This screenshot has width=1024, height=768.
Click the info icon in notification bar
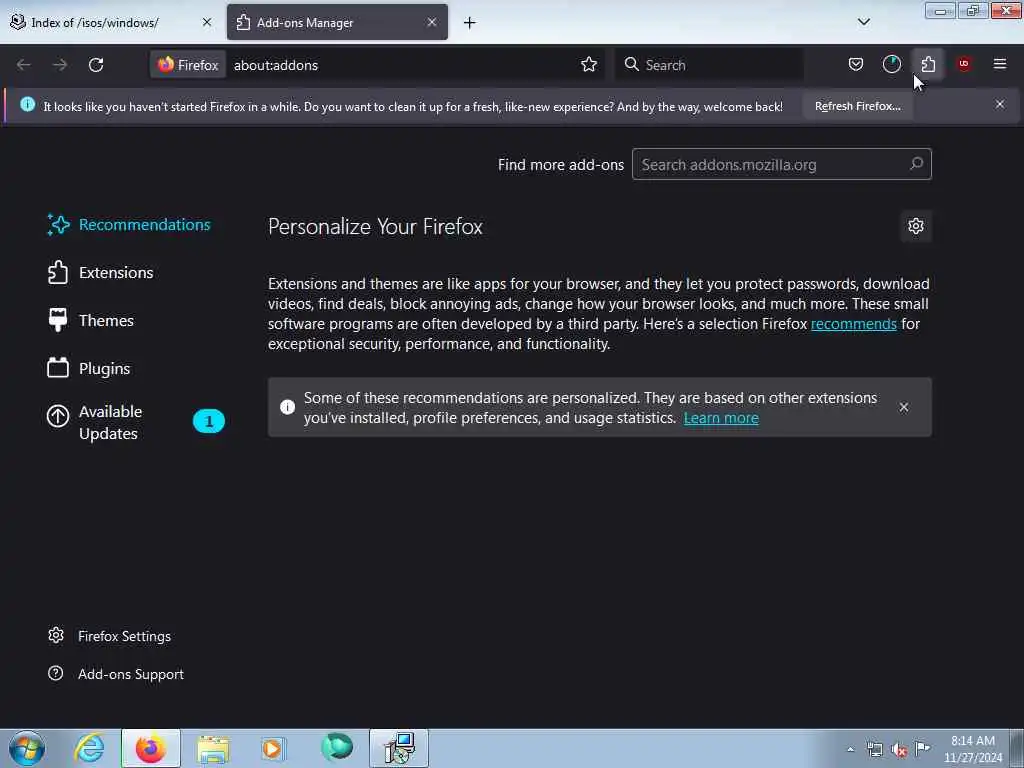tap(27, 104)
